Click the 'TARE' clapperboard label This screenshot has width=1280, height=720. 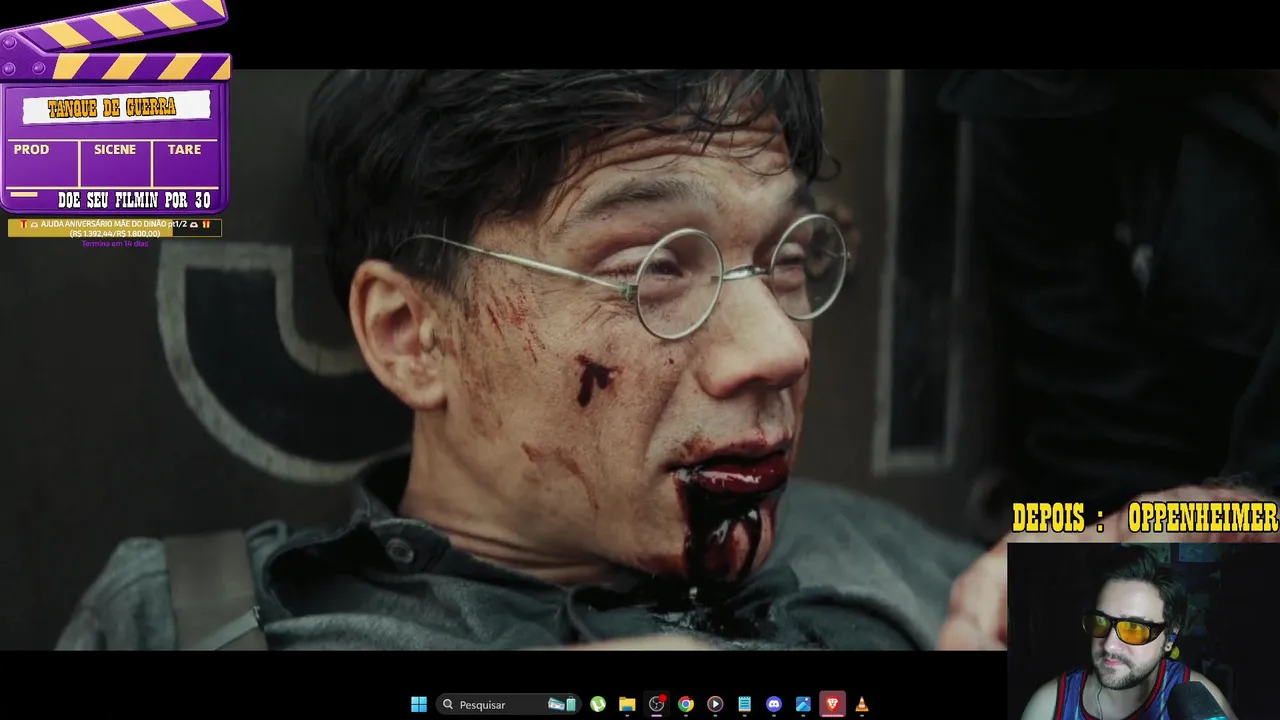coord(184,149)
